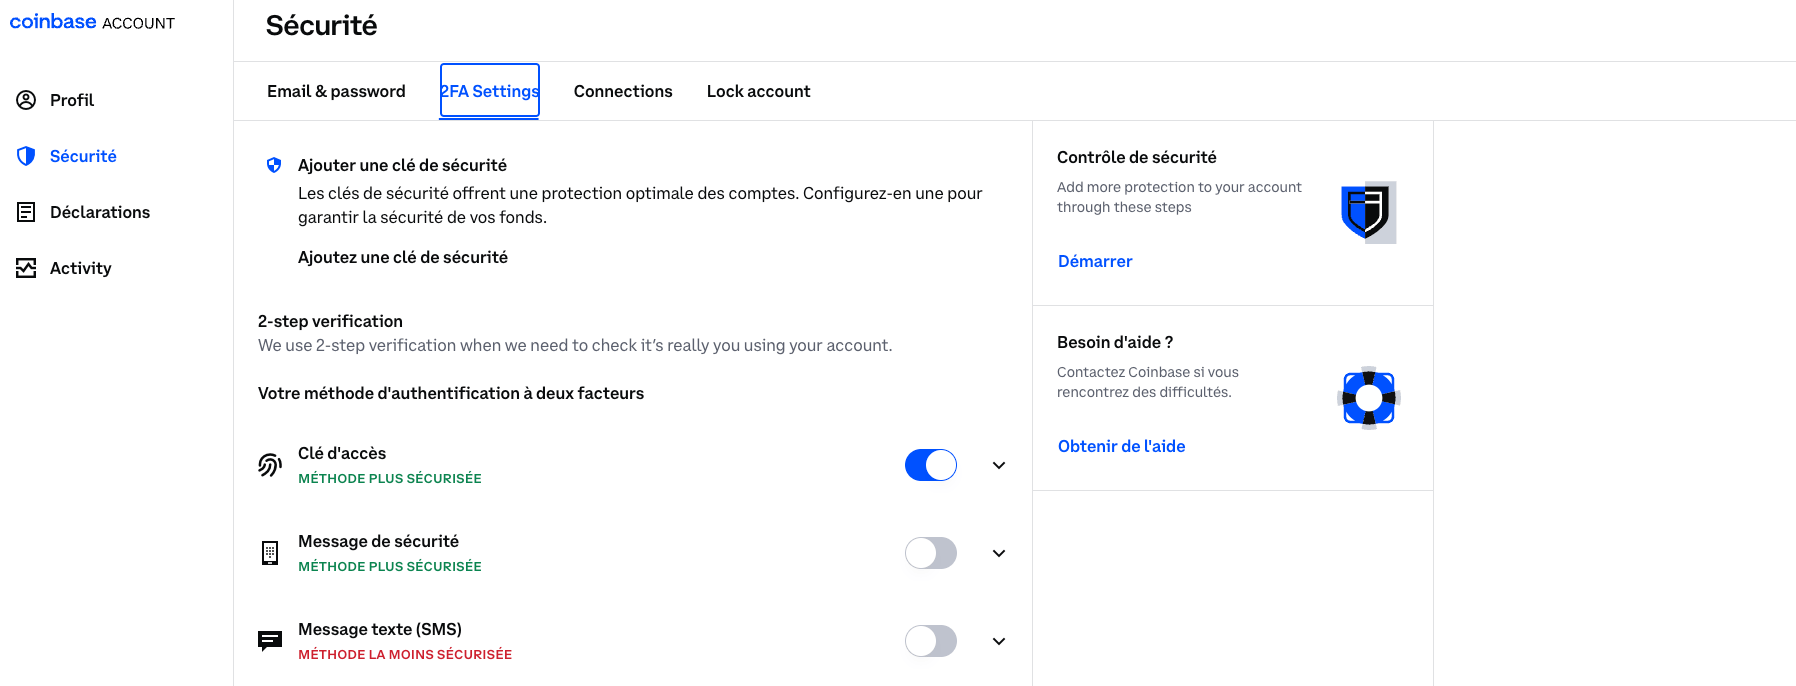Click the lifebuoy help icon
Viewport: 1796px width, 686px height.
[x=1368, y=398]
